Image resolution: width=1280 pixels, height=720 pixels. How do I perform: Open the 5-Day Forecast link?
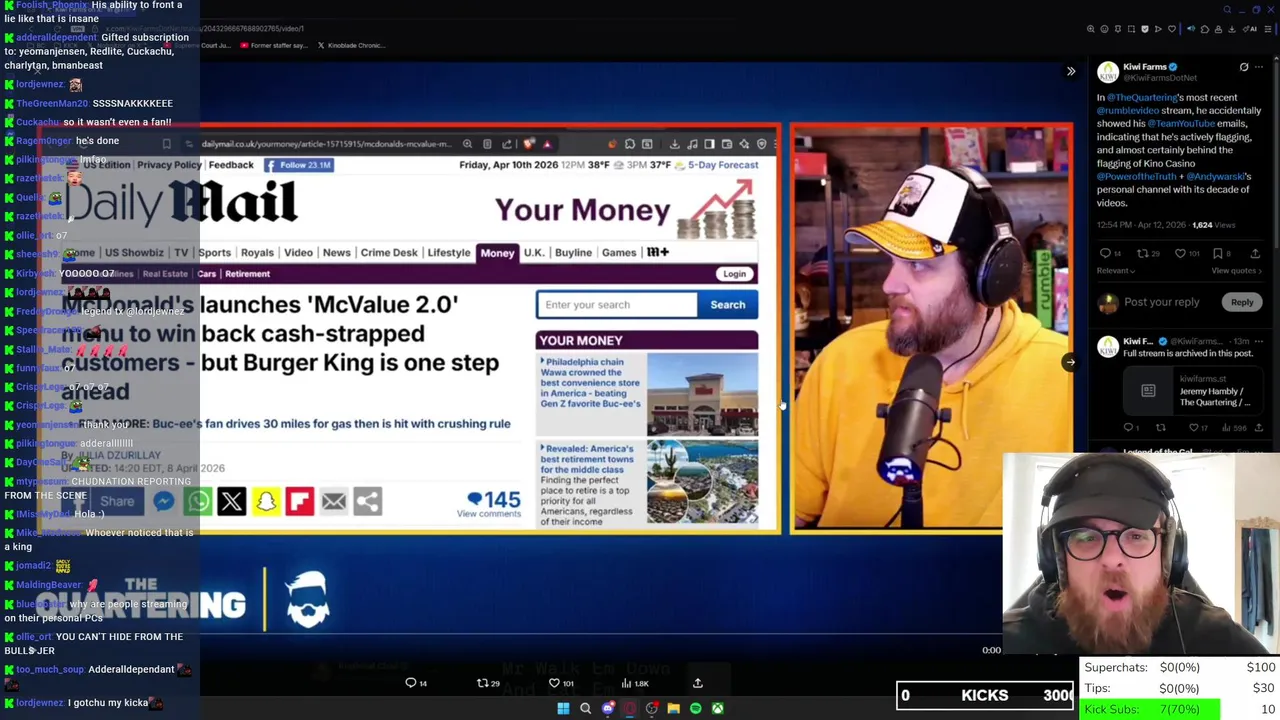[x=723, y=165]
